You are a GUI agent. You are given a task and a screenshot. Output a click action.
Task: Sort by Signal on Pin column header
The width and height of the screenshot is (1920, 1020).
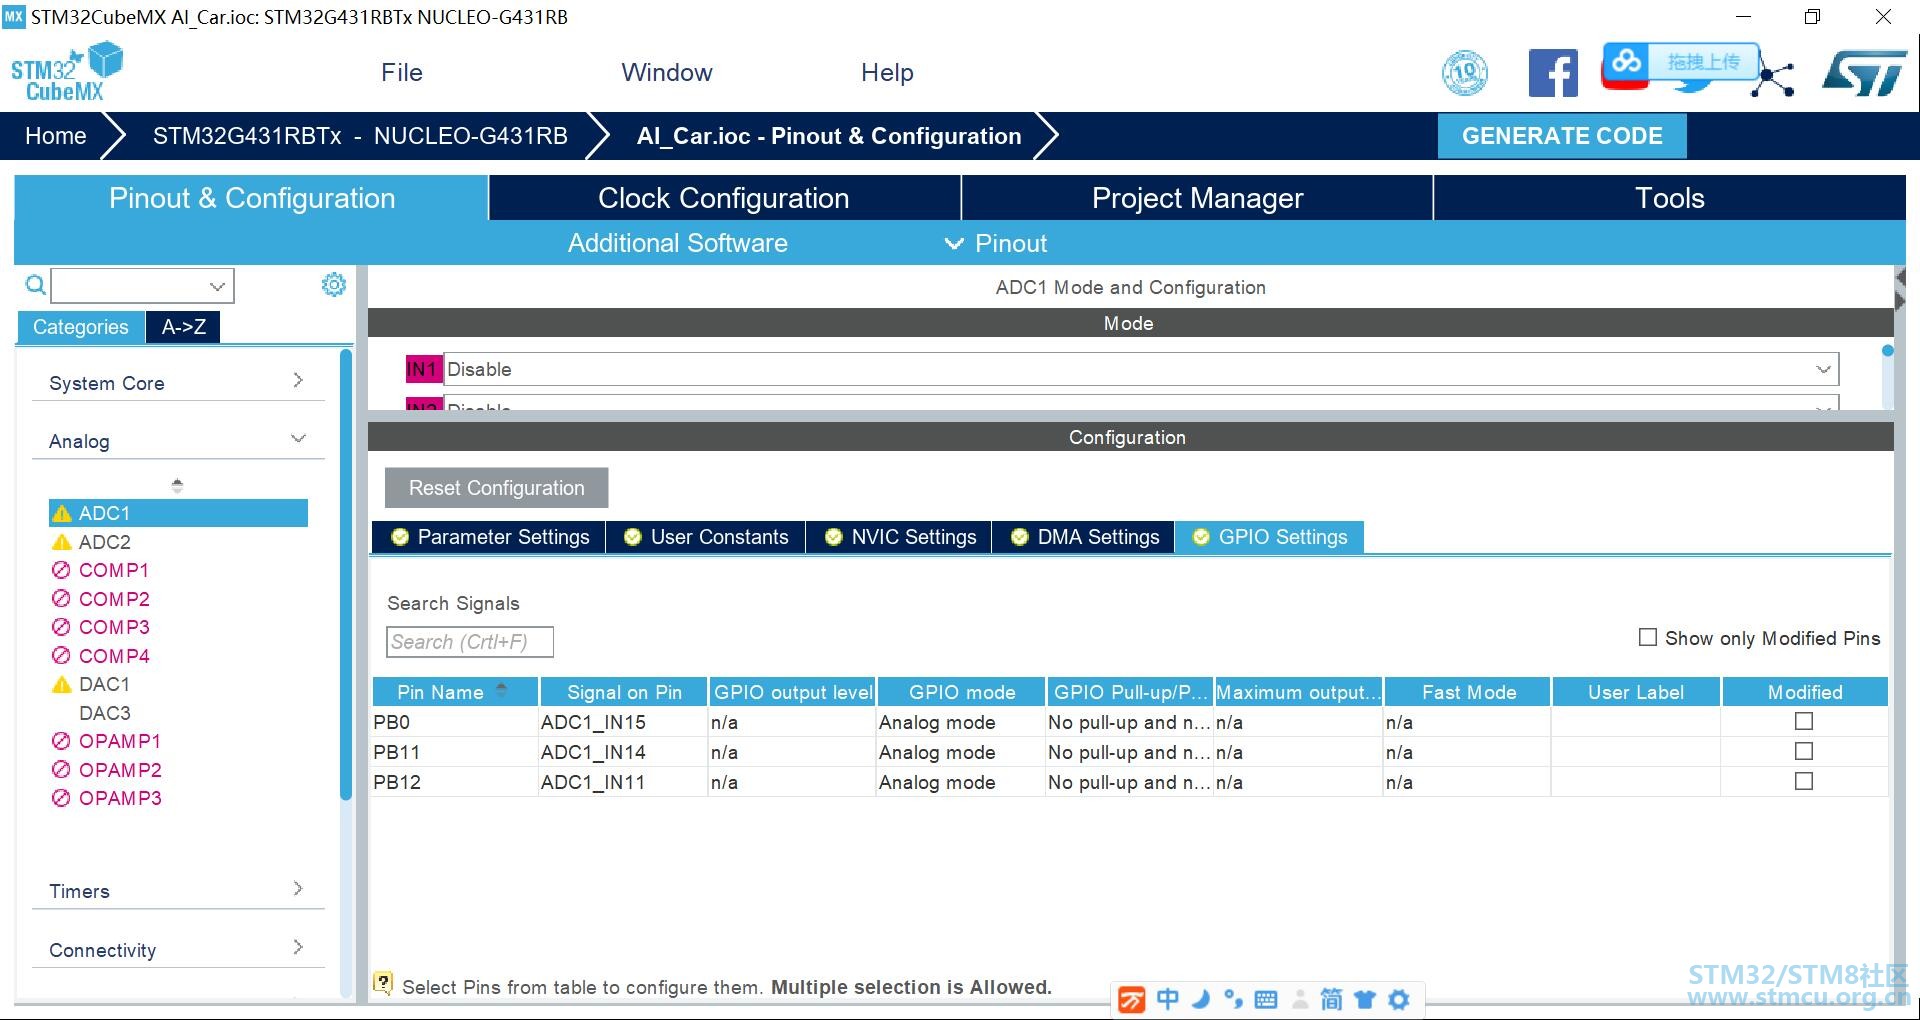tap(624, 692)
